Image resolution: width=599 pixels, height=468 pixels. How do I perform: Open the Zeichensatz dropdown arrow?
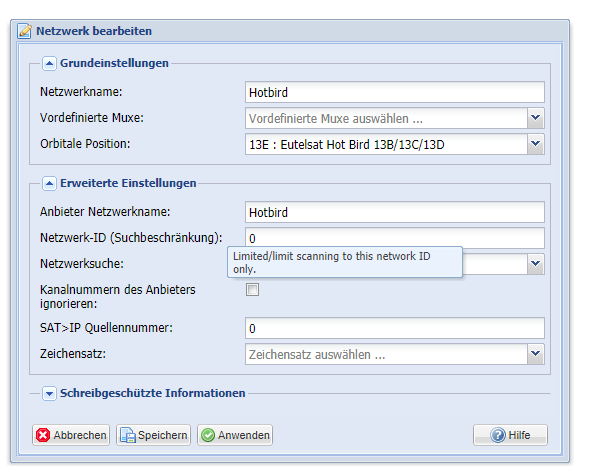536,354
